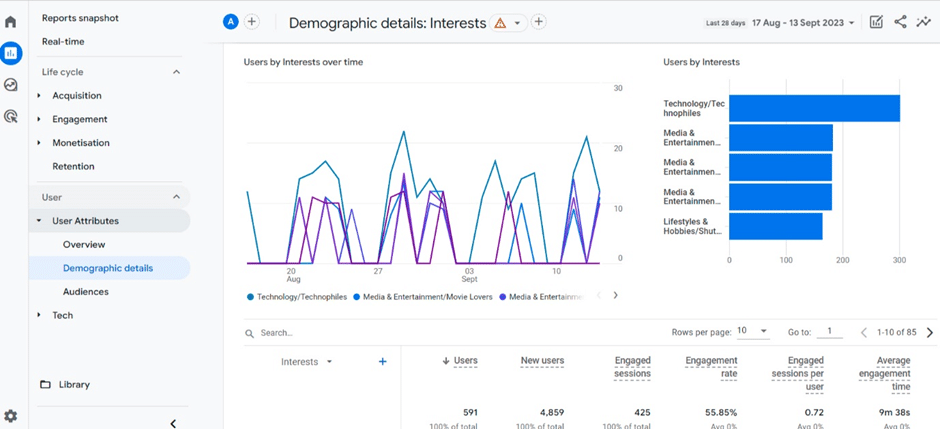Open the Explore icon in left rail

pyautogui.click(x=11, y=85)
